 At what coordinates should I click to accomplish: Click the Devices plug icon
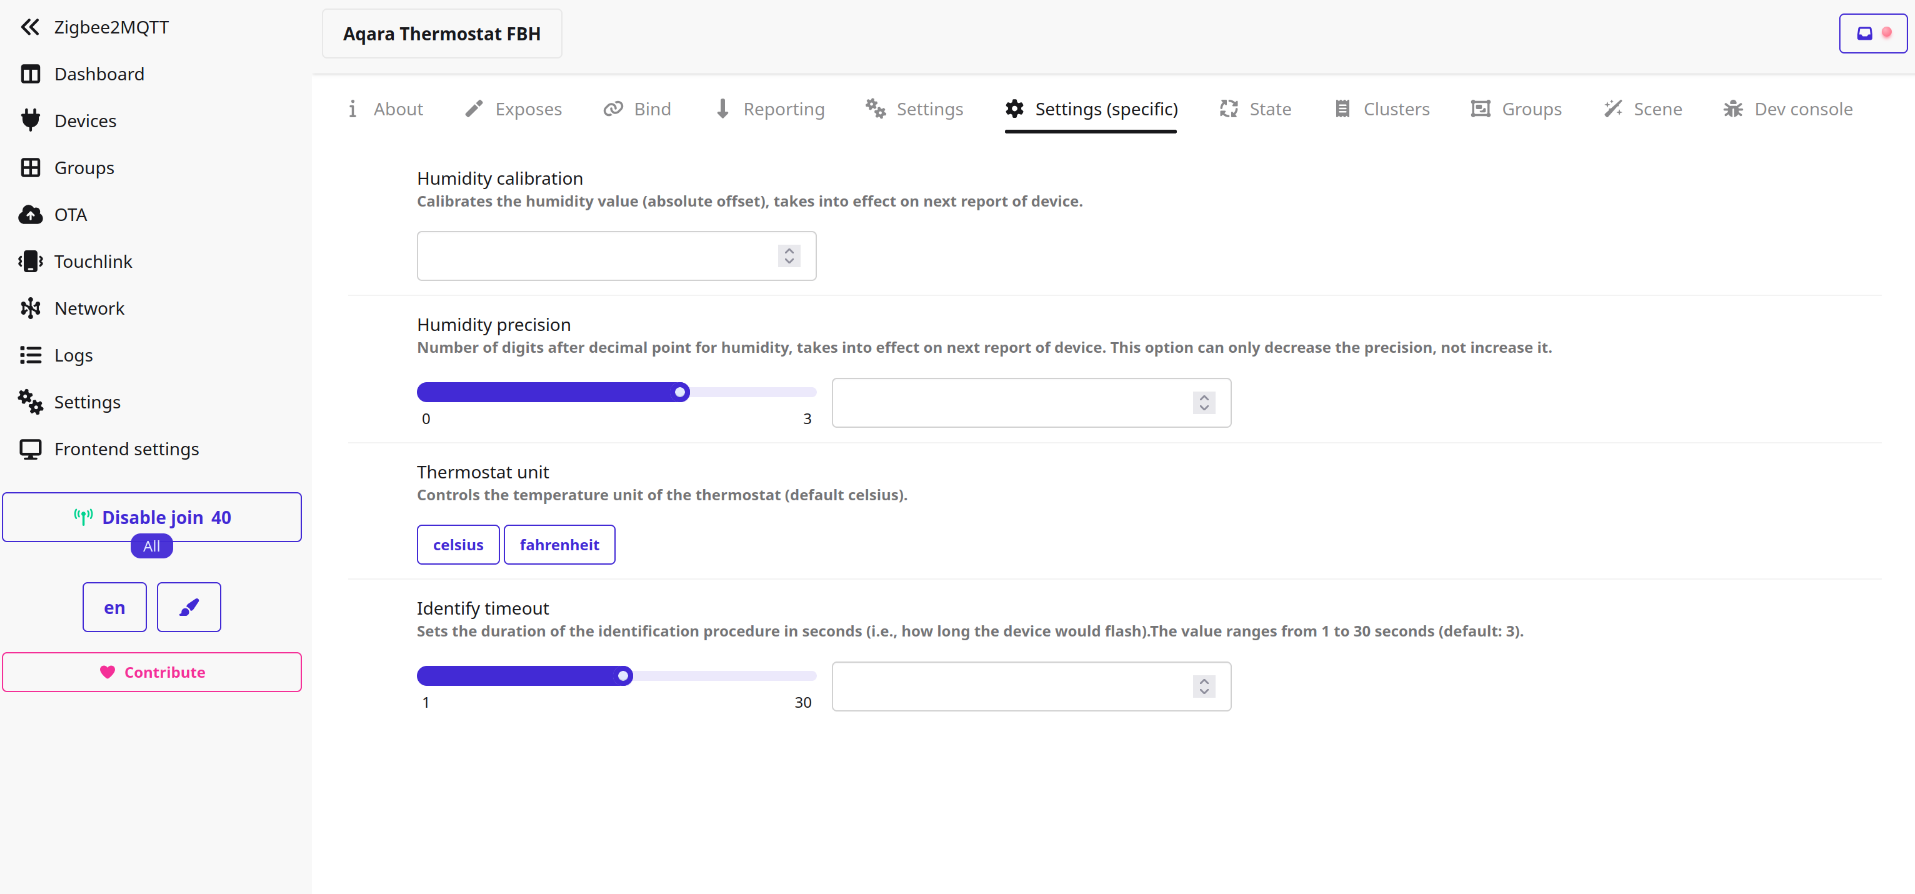[x=31, y=121]
